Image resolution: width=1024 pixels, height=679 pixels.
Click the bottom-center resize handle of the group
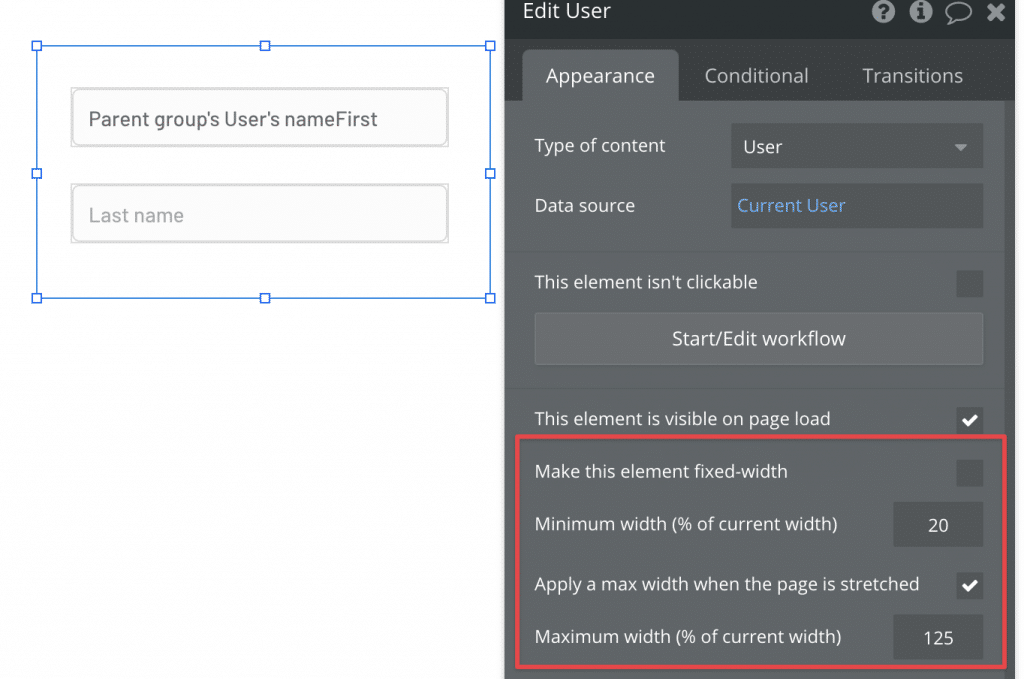(x=264, y=298)
